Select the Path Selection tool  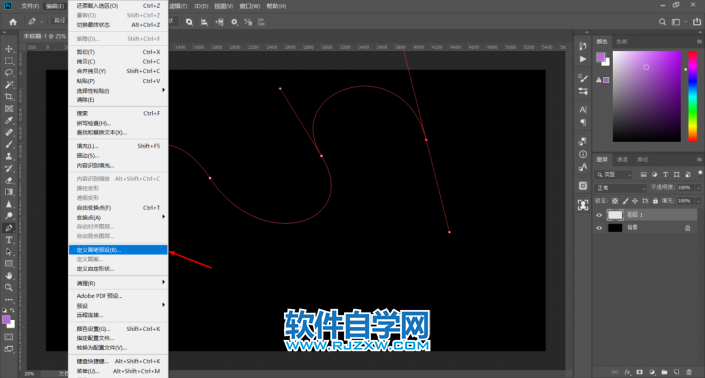[x=9, y=252]
